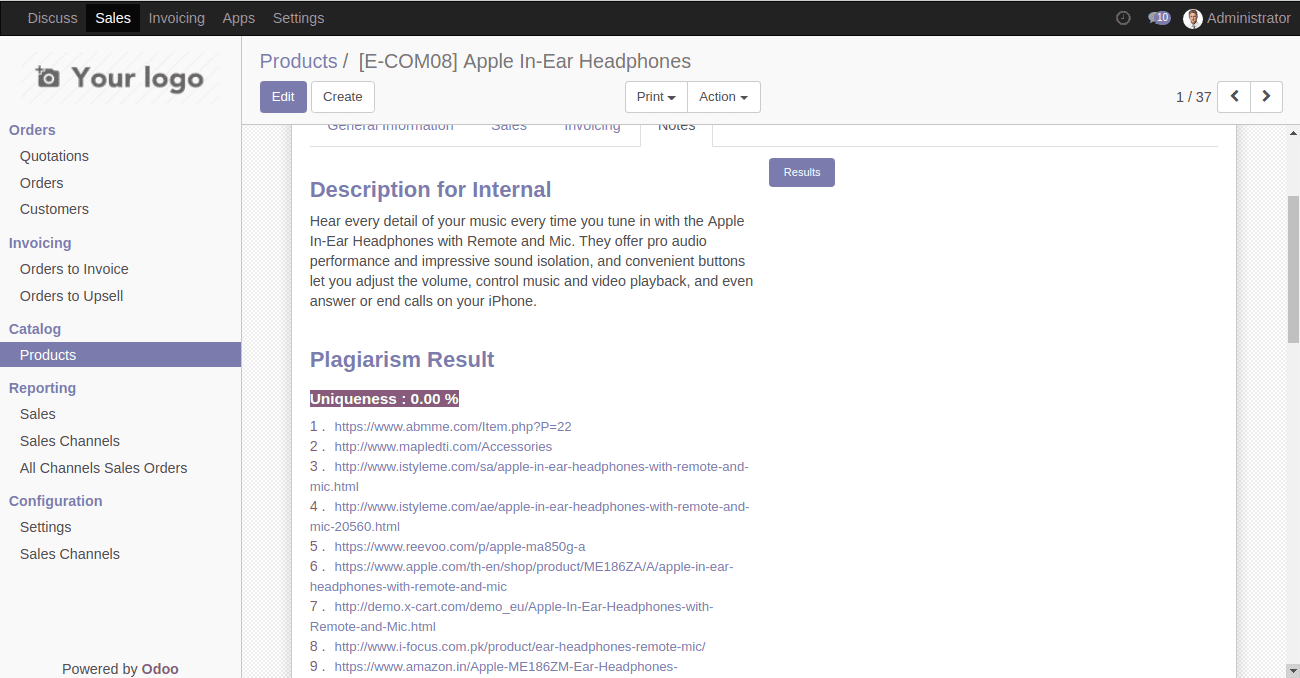
Task: Open the reevoo.com apple-ma850g-a link
Action: point(460,546)
